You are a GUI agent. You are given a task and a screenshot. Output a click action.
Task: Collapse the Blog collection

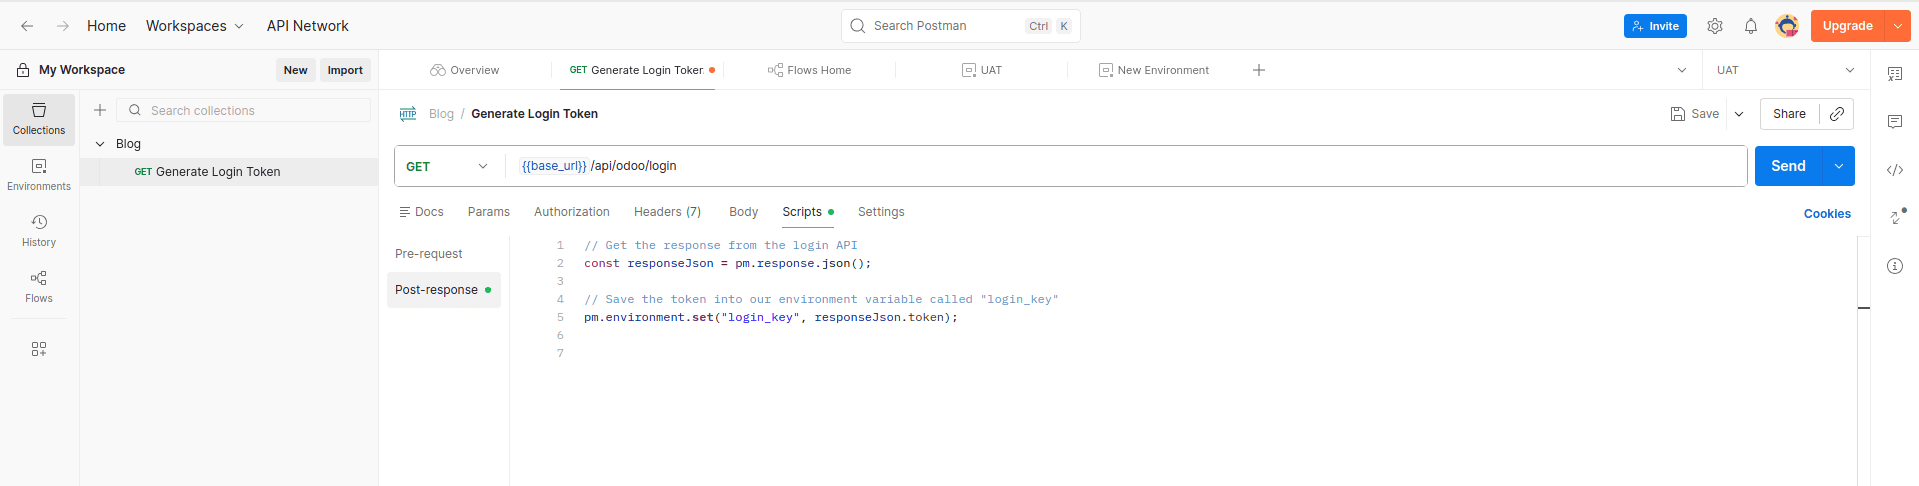click(100, 144)
